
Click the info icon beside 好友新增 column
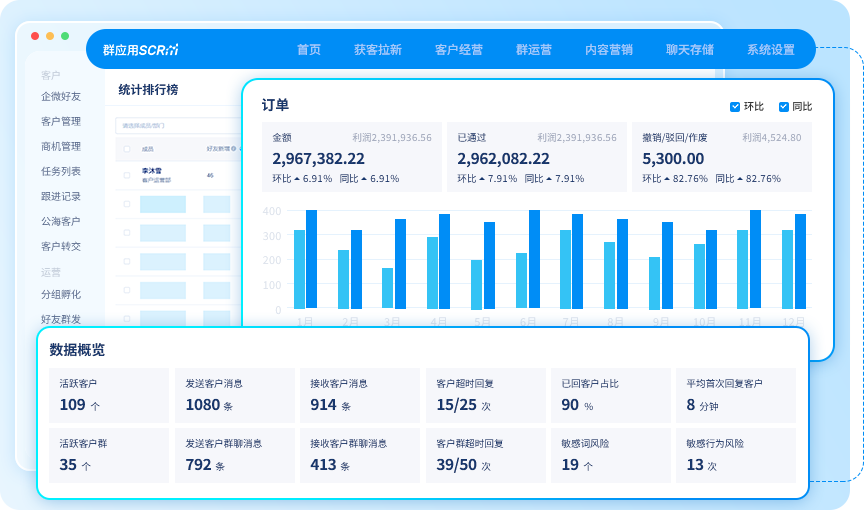tap(234, 148)
